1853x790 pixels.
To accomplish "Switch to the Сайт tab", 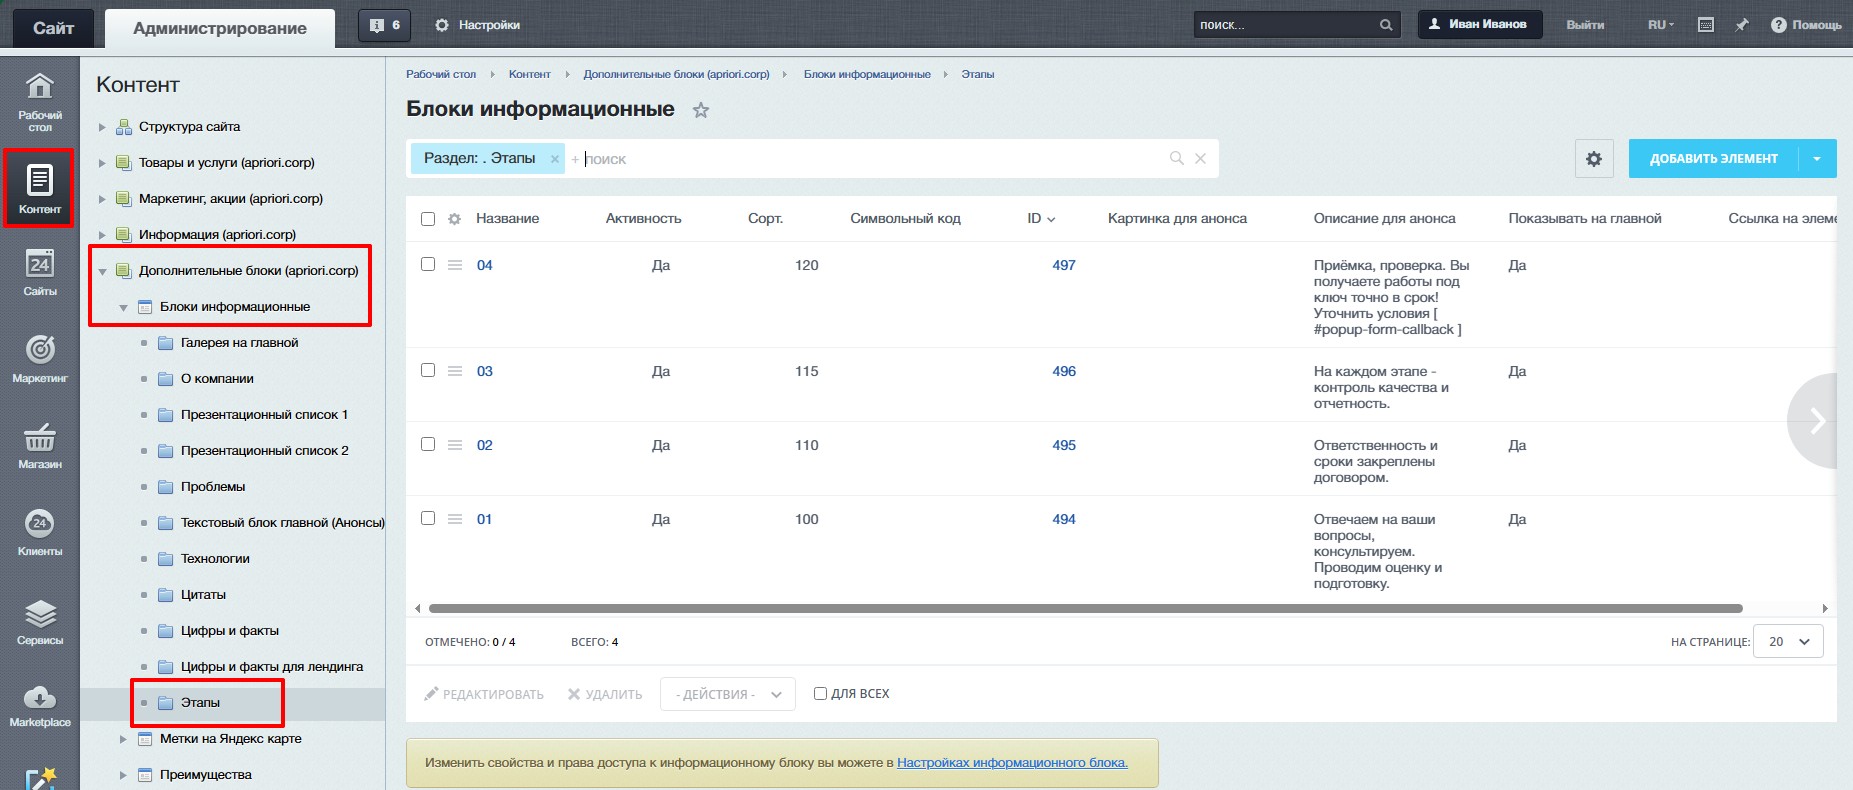I will click(x=53, y=28).
